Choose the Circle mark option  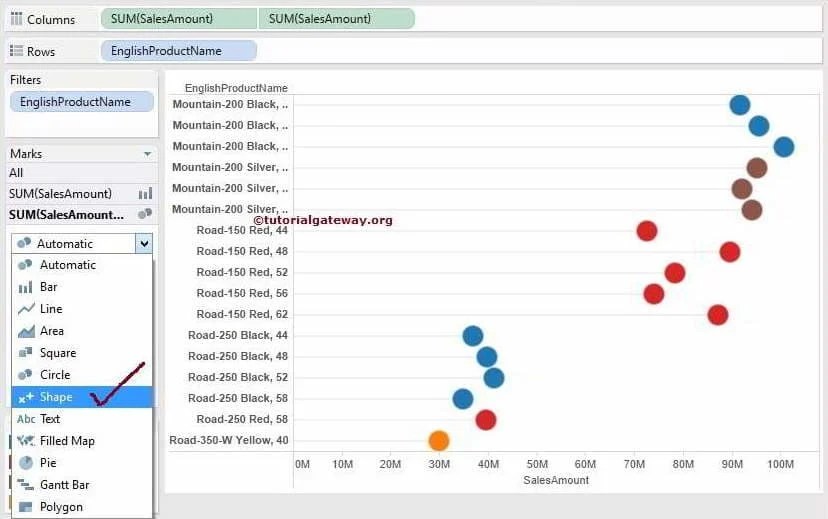[x=82, y=375]
